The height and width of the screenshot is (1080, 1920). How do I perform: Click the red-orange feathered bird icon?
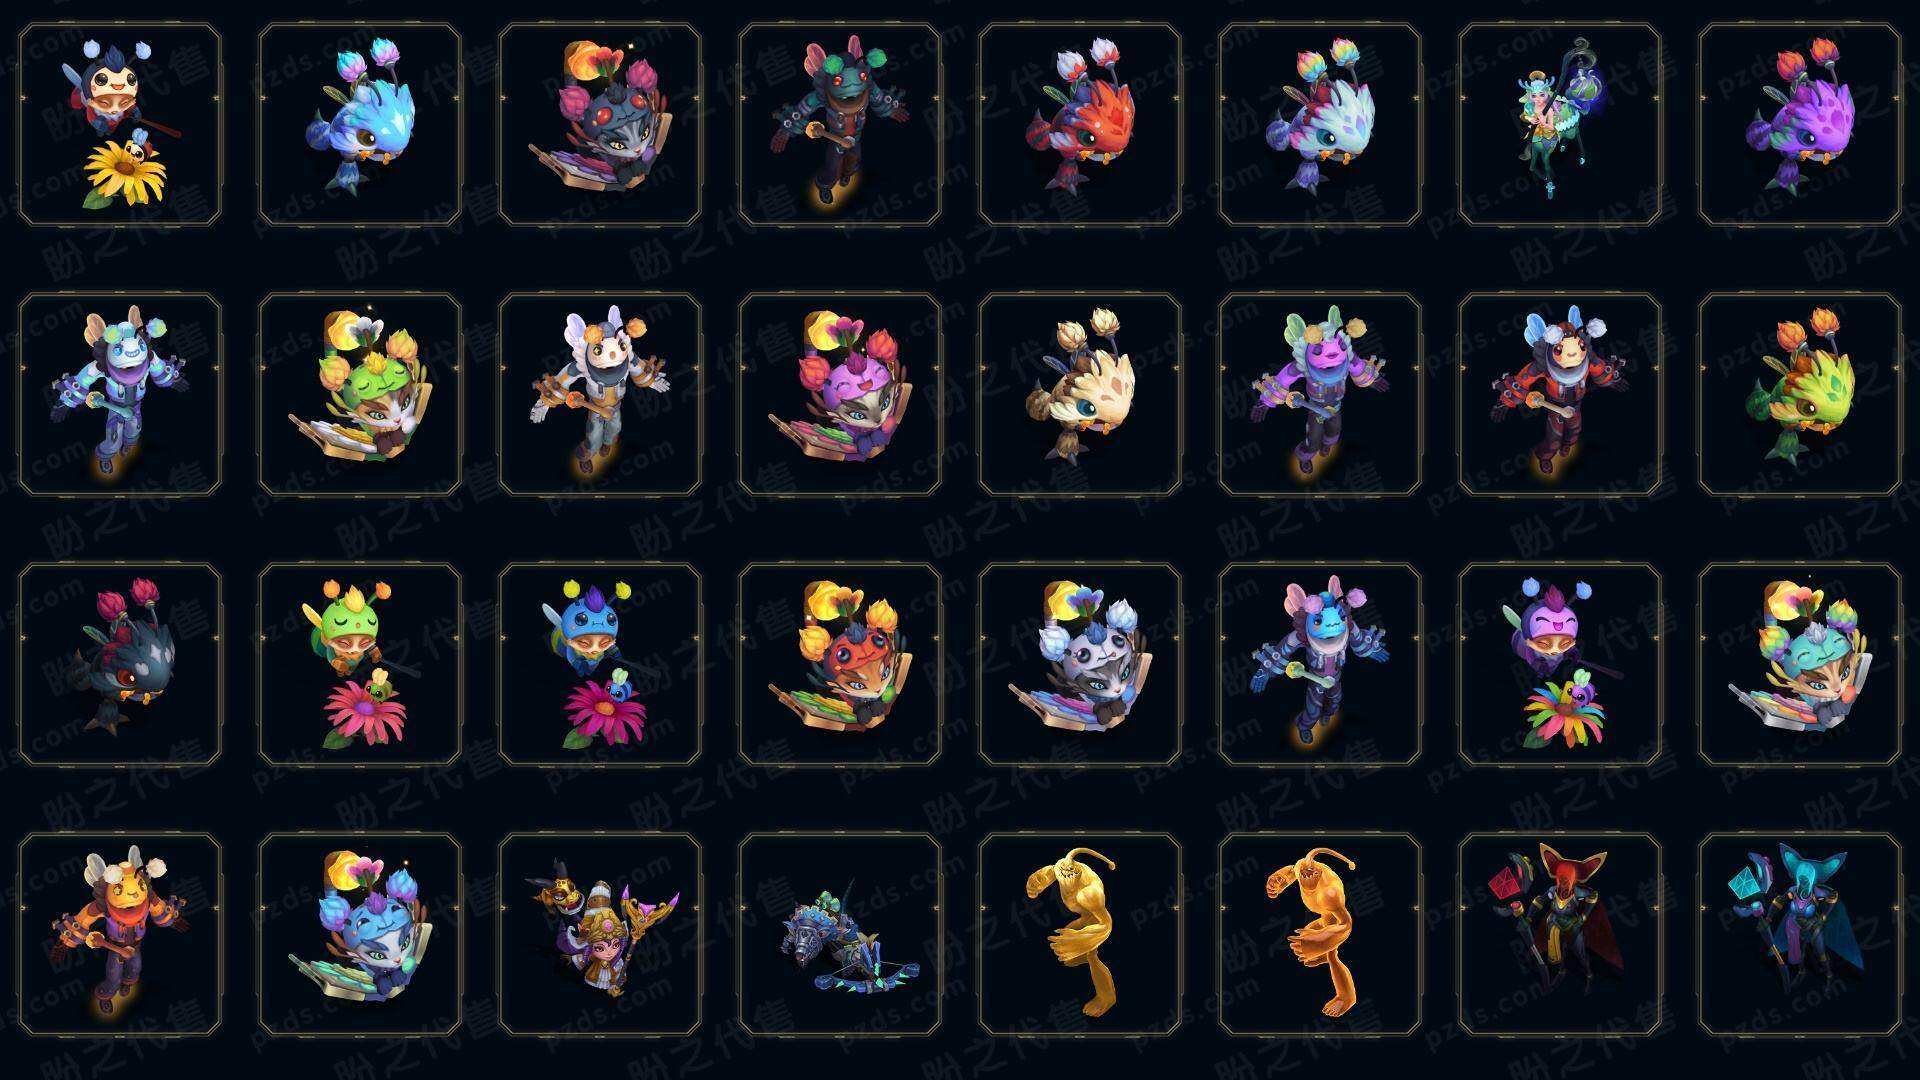(1080, 125)
